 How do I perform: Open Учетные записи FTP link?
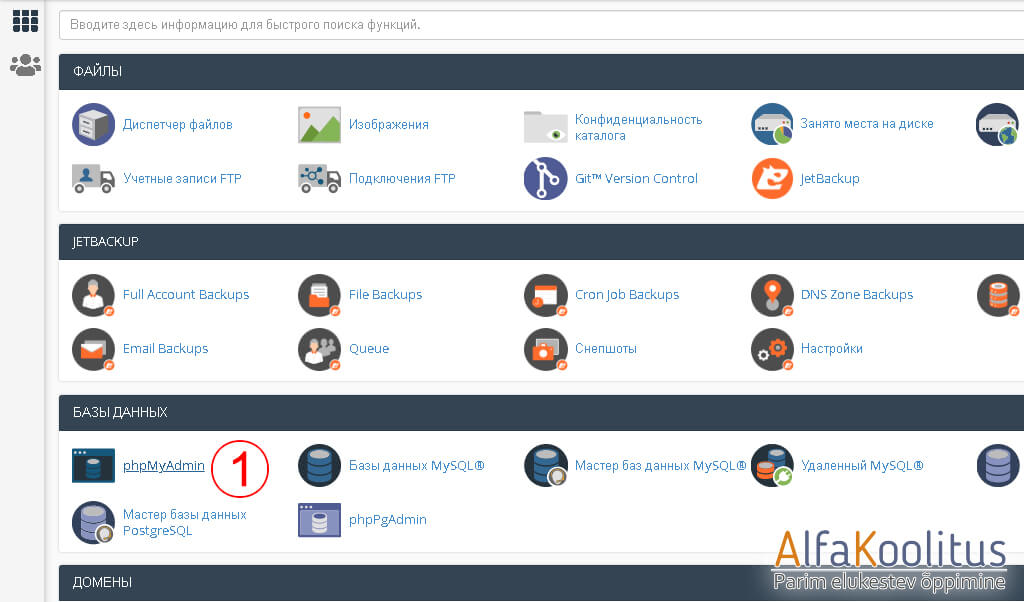pos(182,179)
